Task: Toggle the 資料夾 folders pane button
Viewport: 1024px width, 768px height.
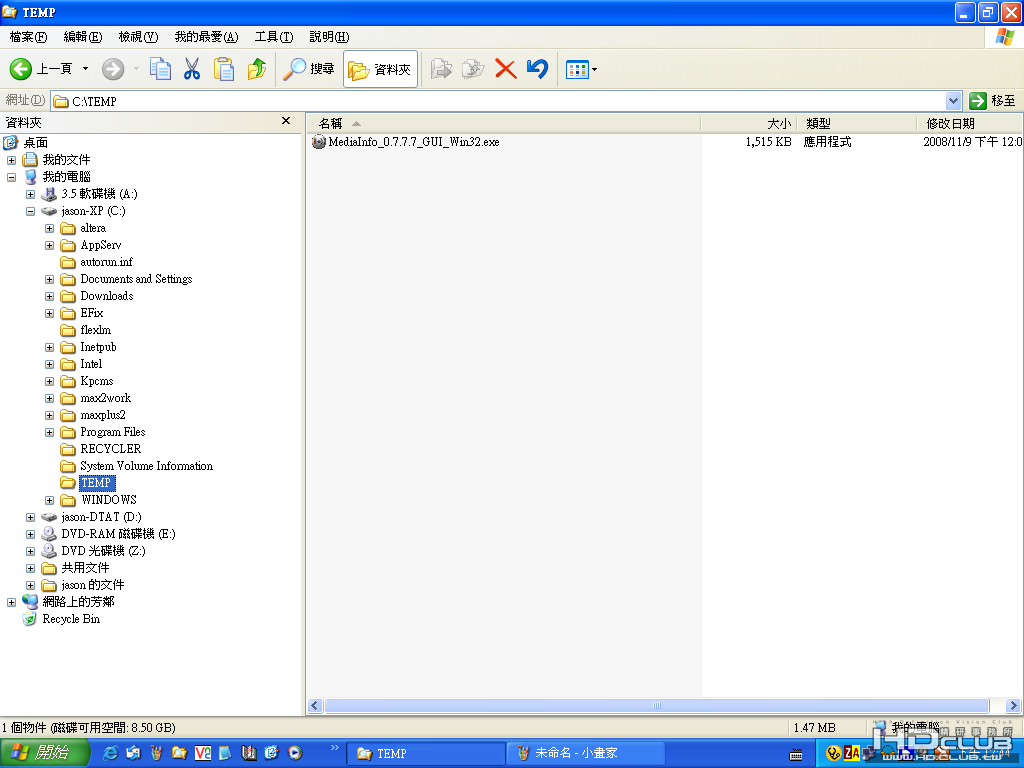Action: (380, 69)
